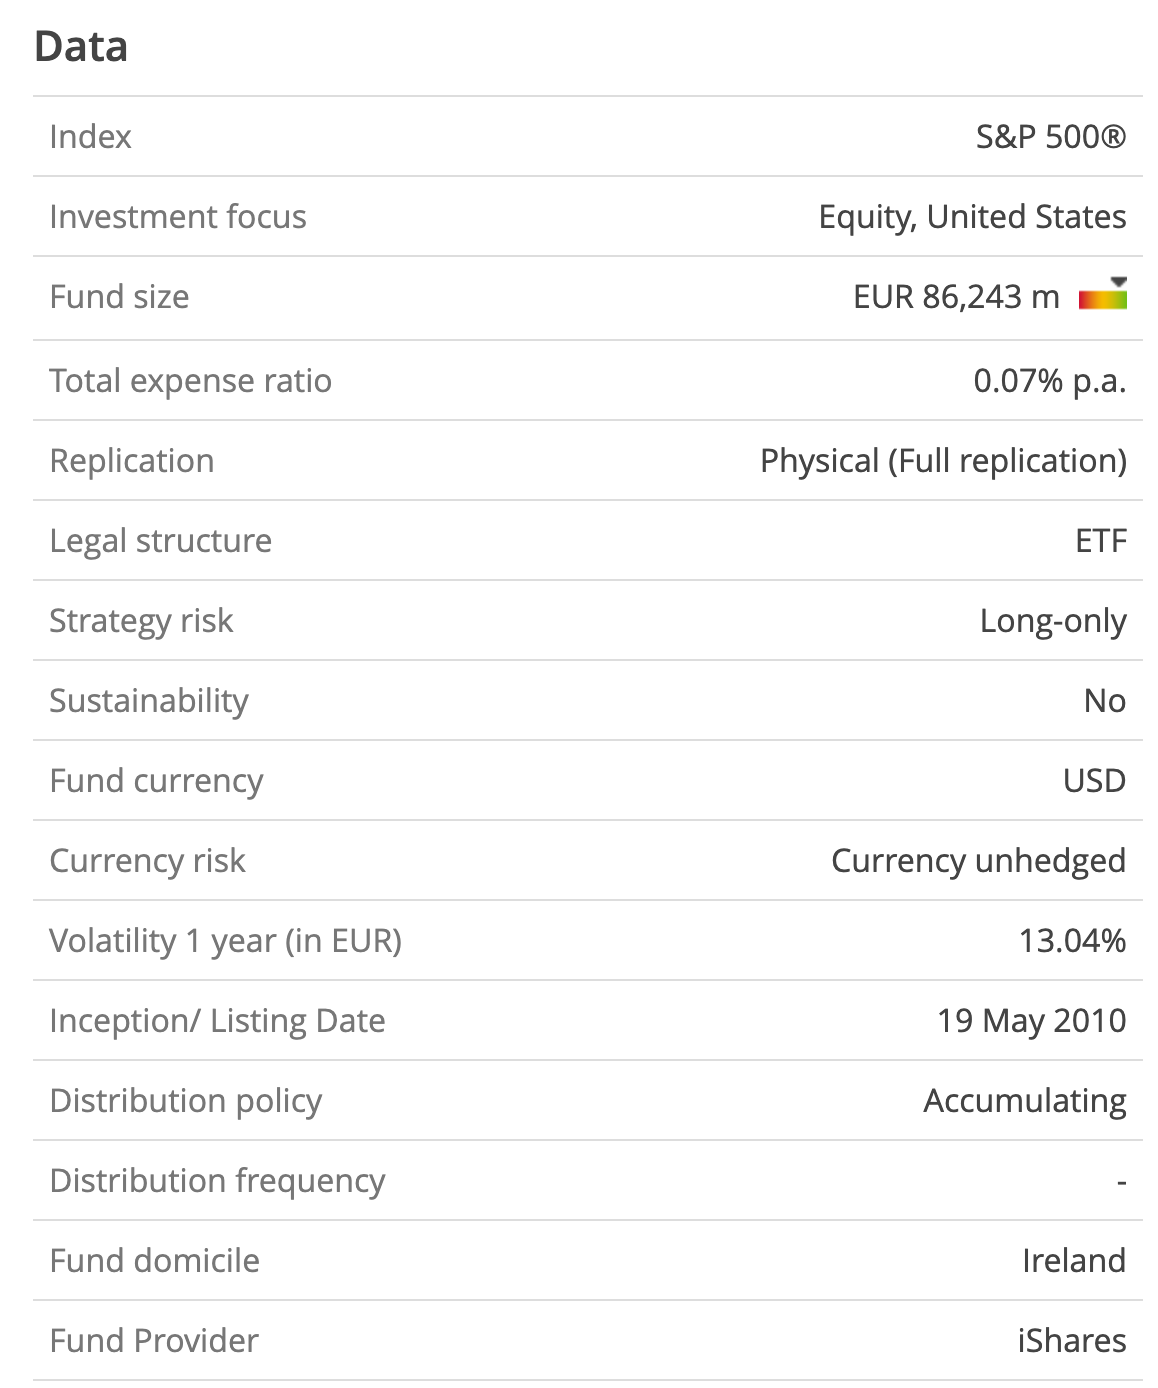Select the 0.07% p.a. expense value
1158x1388 pixels.
[1049, 381]
